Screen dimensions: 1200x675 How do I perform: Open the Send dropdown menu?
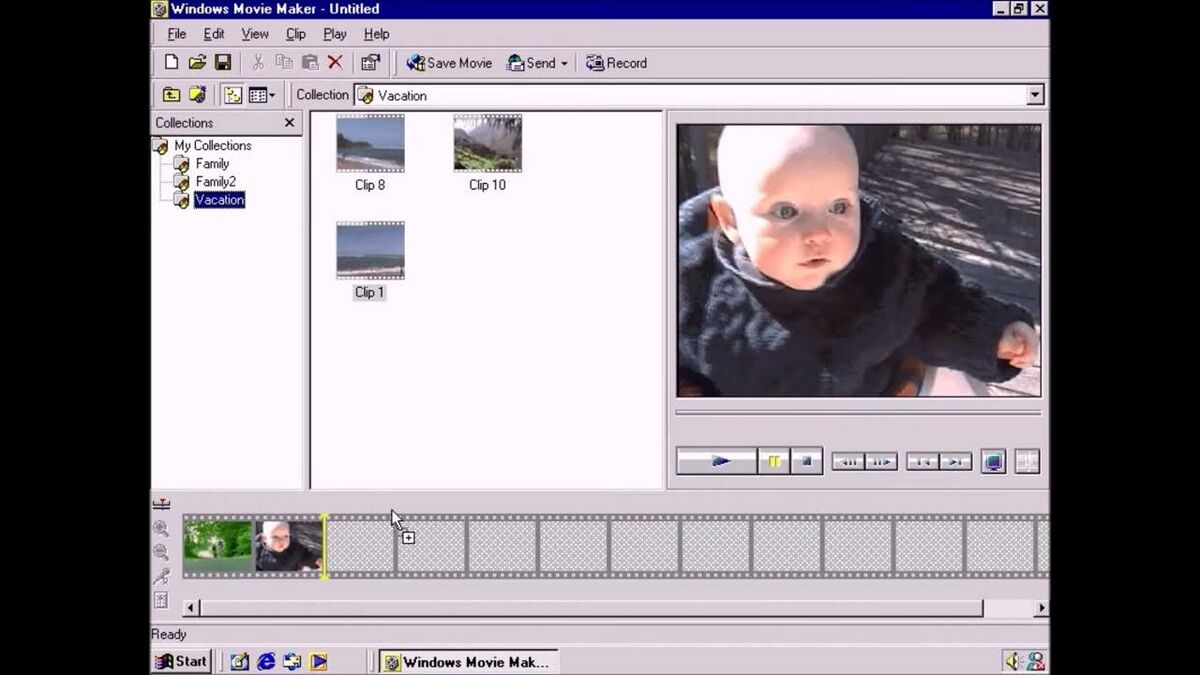[563, 64]
